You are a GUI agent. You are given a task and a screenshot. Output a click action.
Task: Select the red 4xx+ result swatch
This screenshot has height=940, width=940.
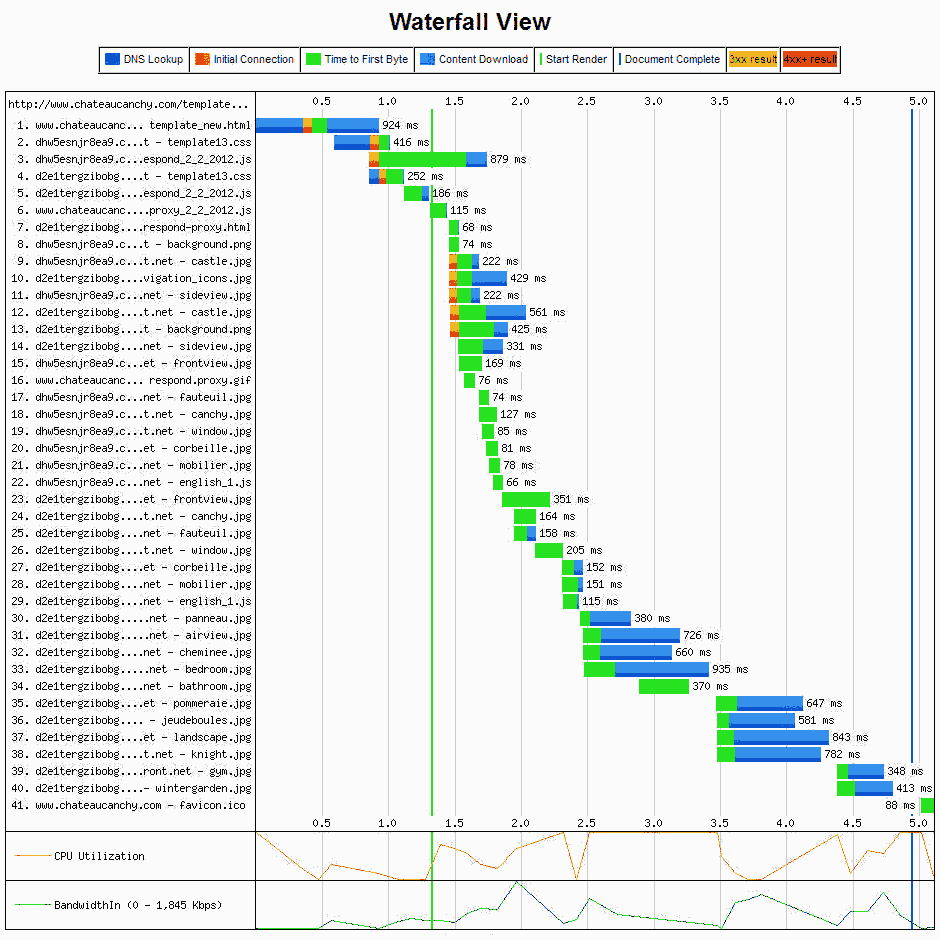[x=810, y=60]
